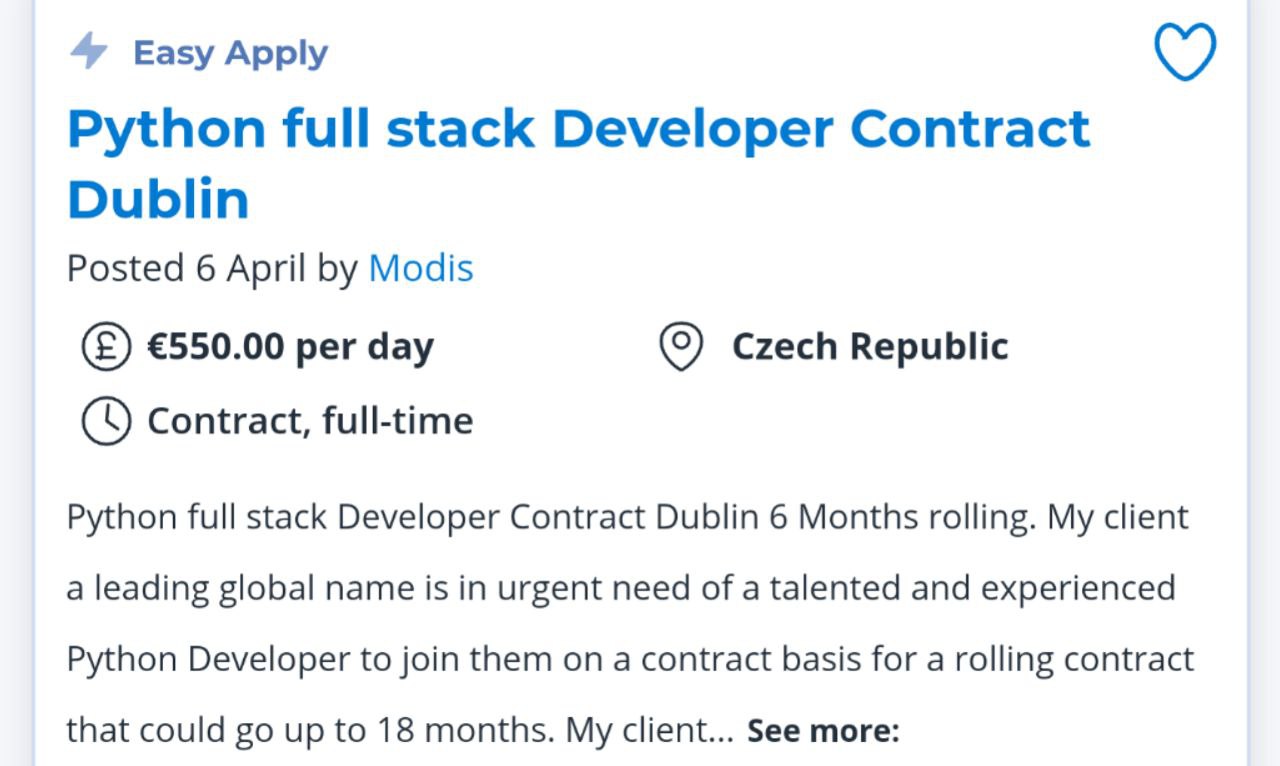
Task: Click the clock contract type icon
Action: click(106, 421)
